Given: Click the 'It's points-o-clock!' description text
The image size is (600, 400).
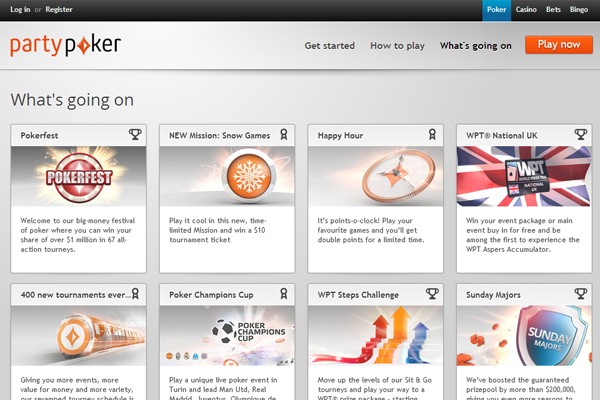Looking at the screenshot, I should 371,230.
